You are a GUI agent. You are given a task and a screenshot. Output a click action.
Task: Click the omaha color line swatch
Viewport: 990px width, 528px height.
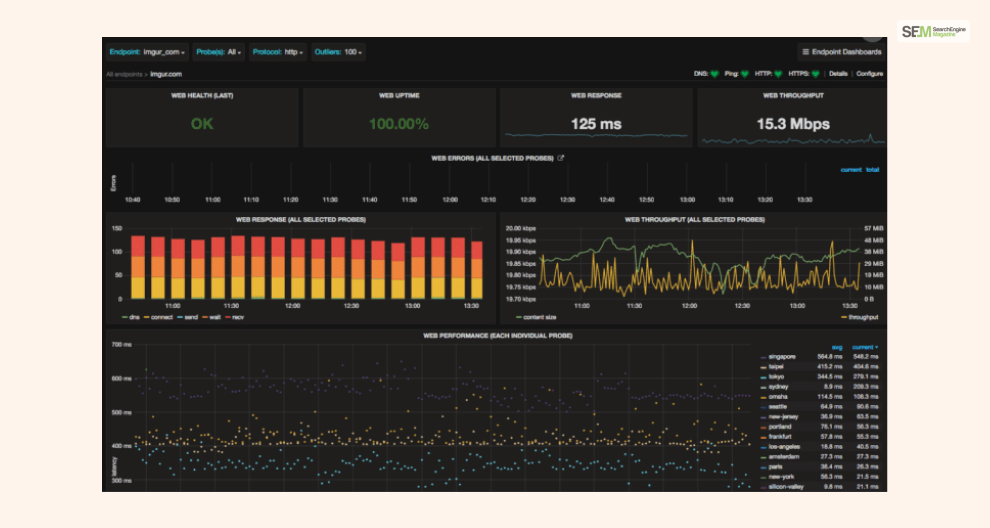click(x=763, y=397)
